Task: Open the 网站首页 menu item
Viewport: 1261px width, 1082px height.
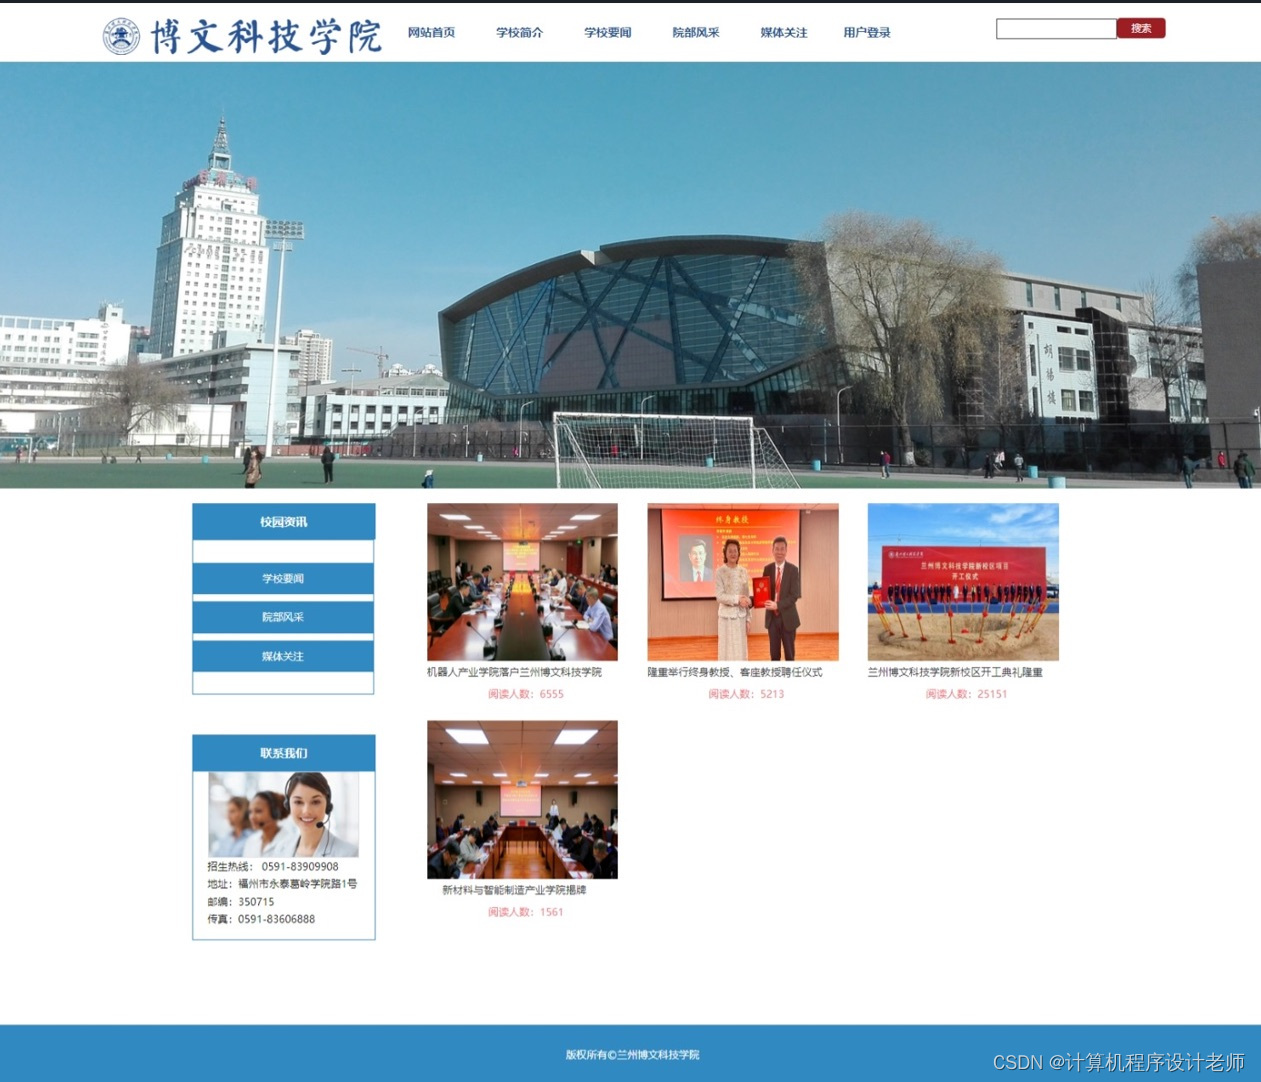Action: (431, 32)
